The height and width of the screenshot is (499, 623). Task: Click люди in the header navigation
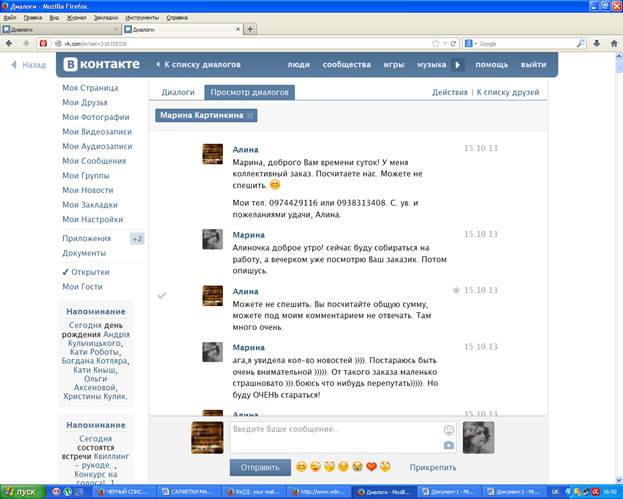tap(298, 64)
